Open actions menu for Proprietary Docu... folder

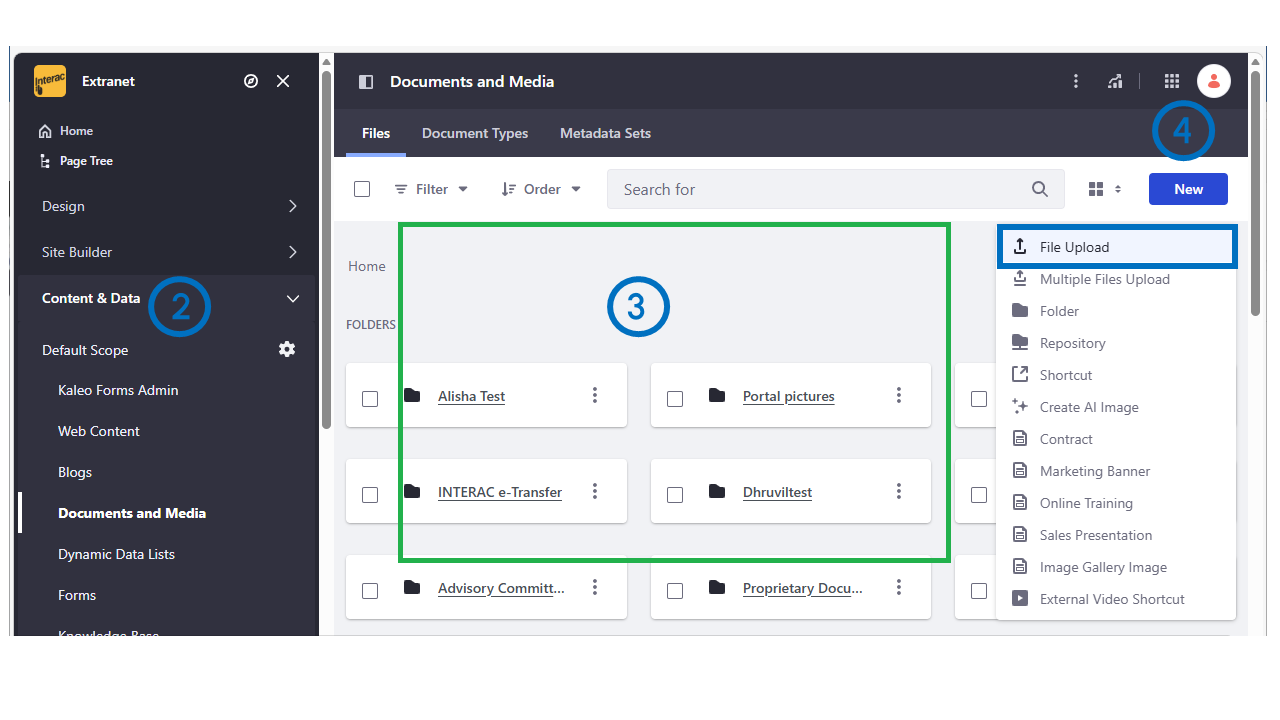[899, 587]
